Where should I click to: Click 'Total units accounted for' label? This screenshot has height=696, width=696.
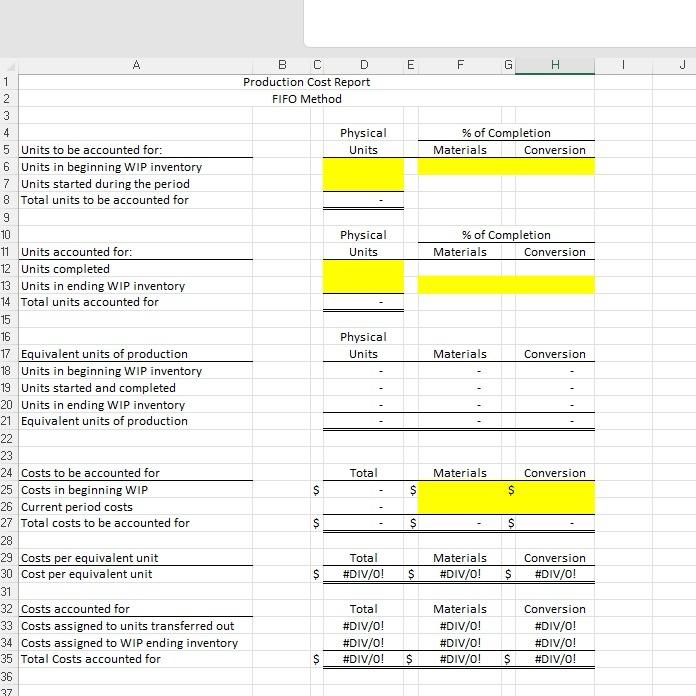[90, 302]
